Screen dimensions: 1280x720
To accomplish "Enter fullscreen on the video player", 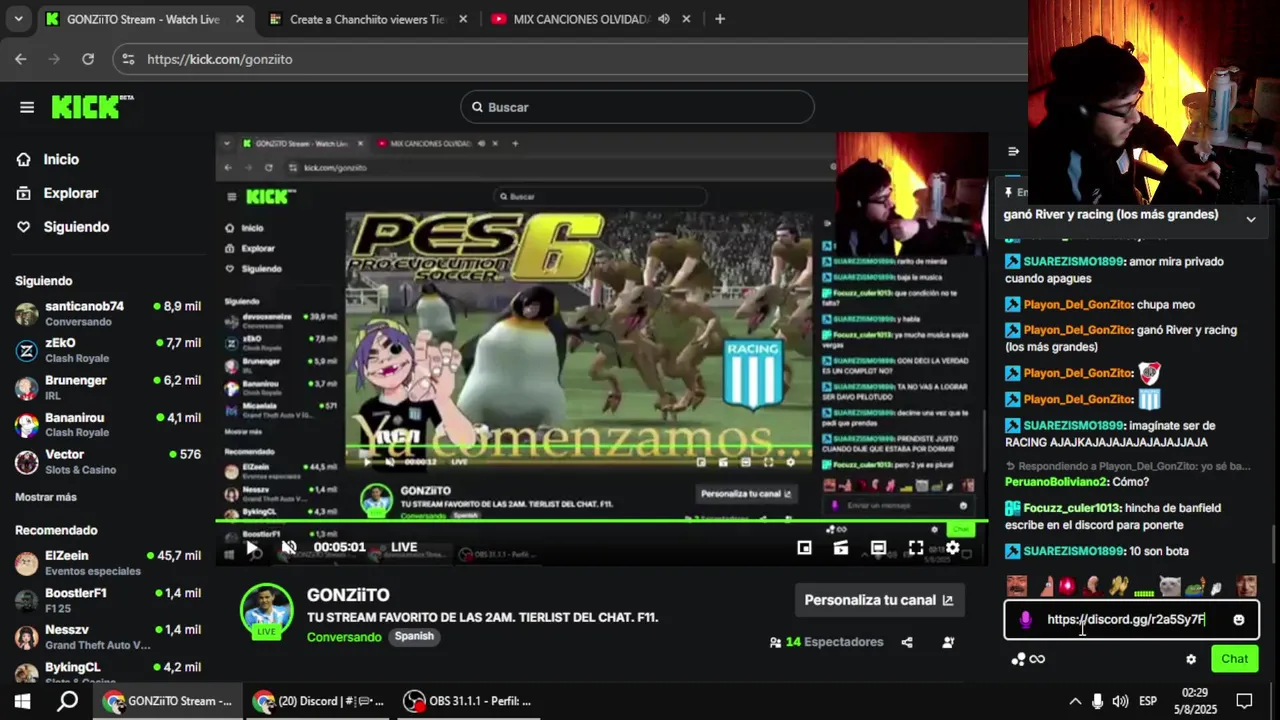I will click(x=915, y=547).
